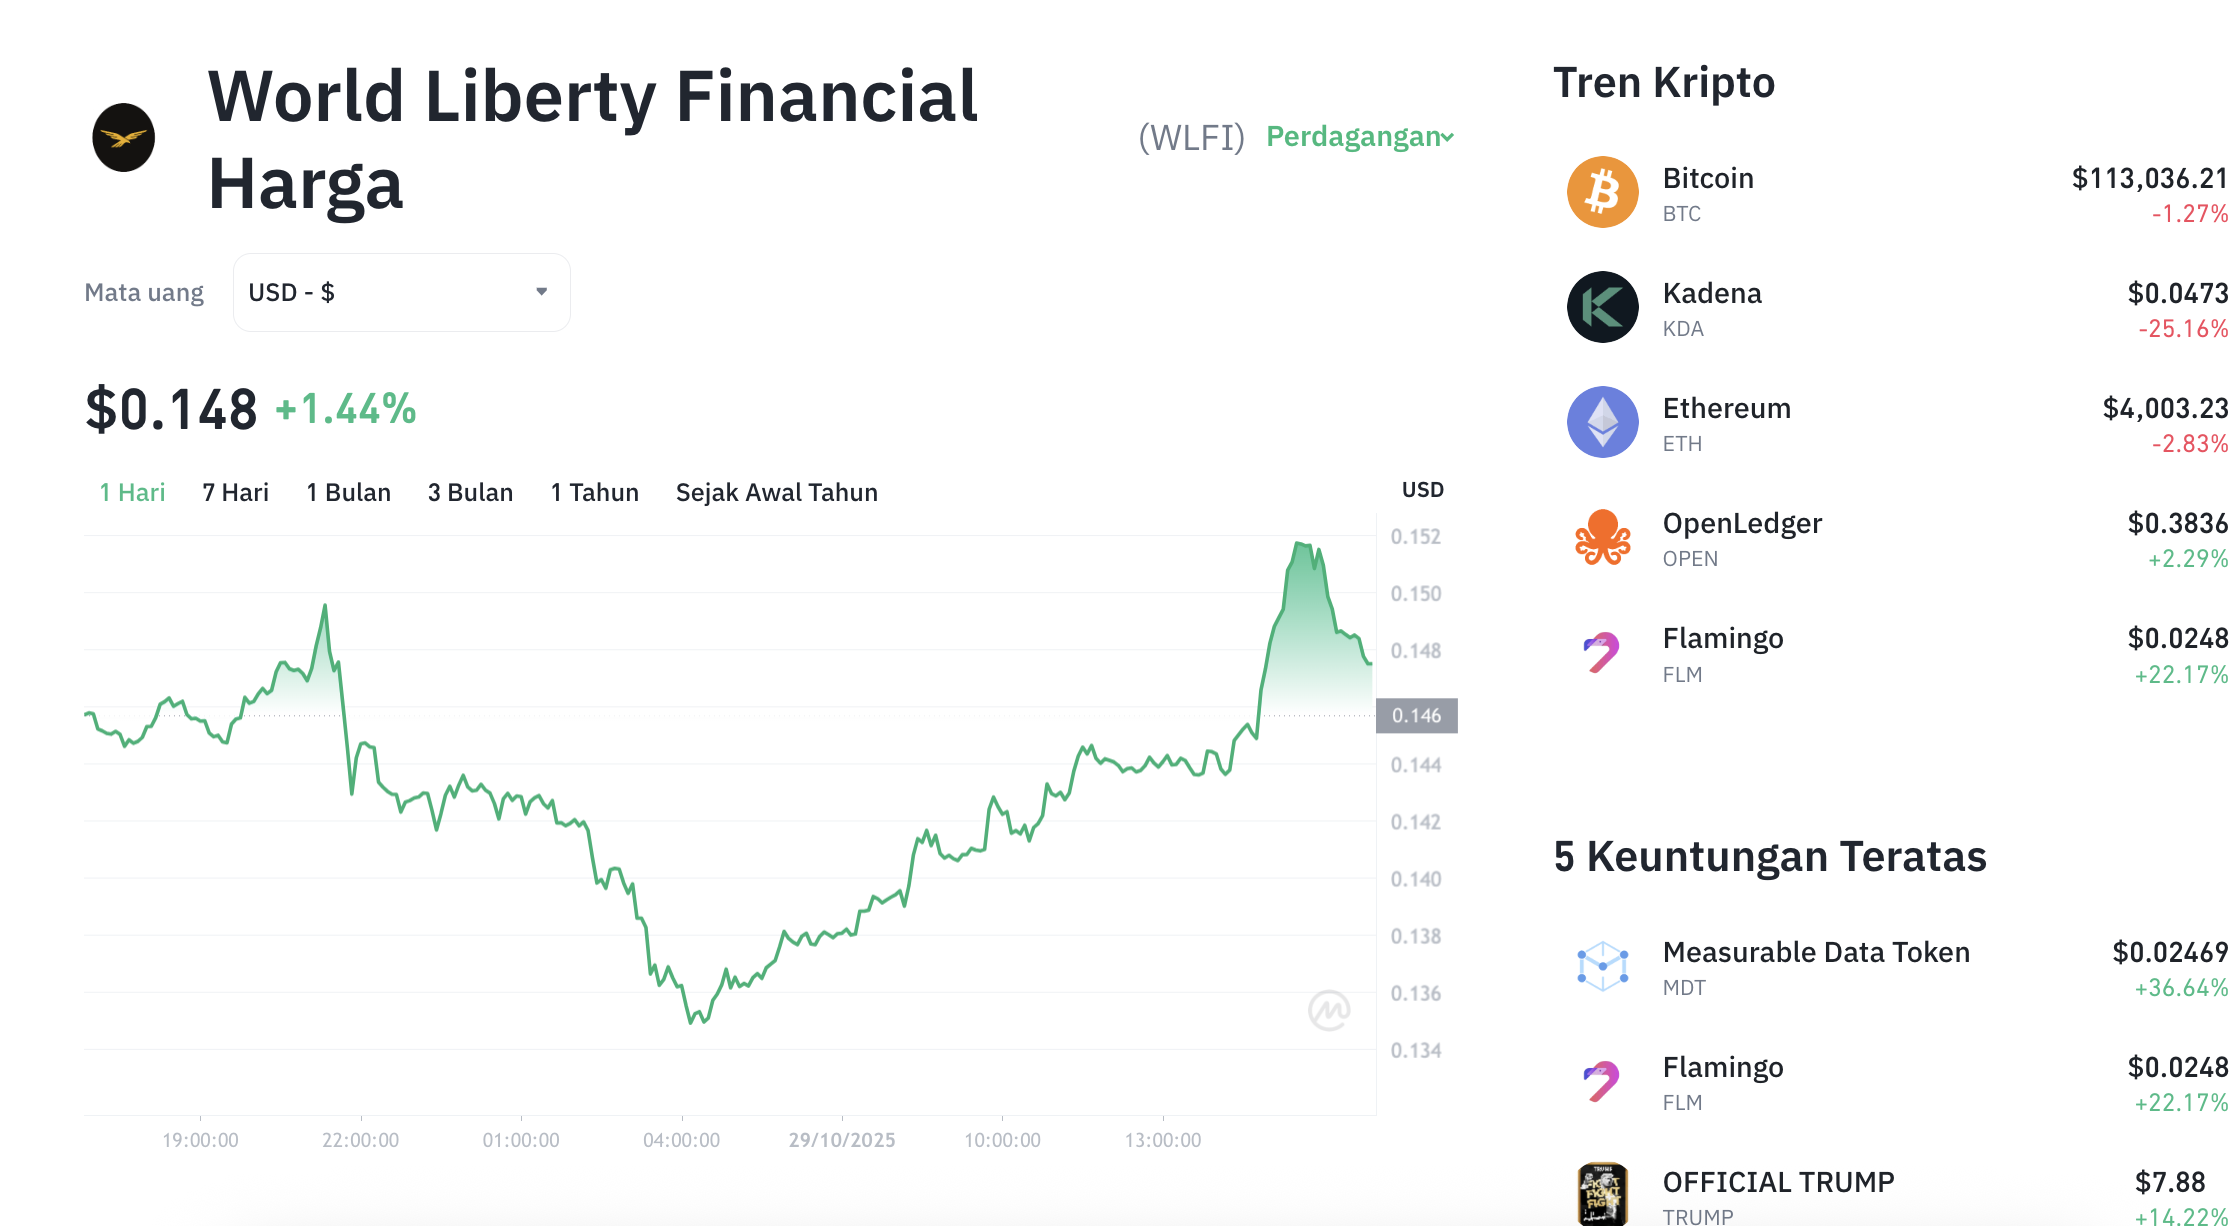The image size is (2240, 1226).
Task: Select Sejak Awal Tahun range
Action: [x=776, y=492]
